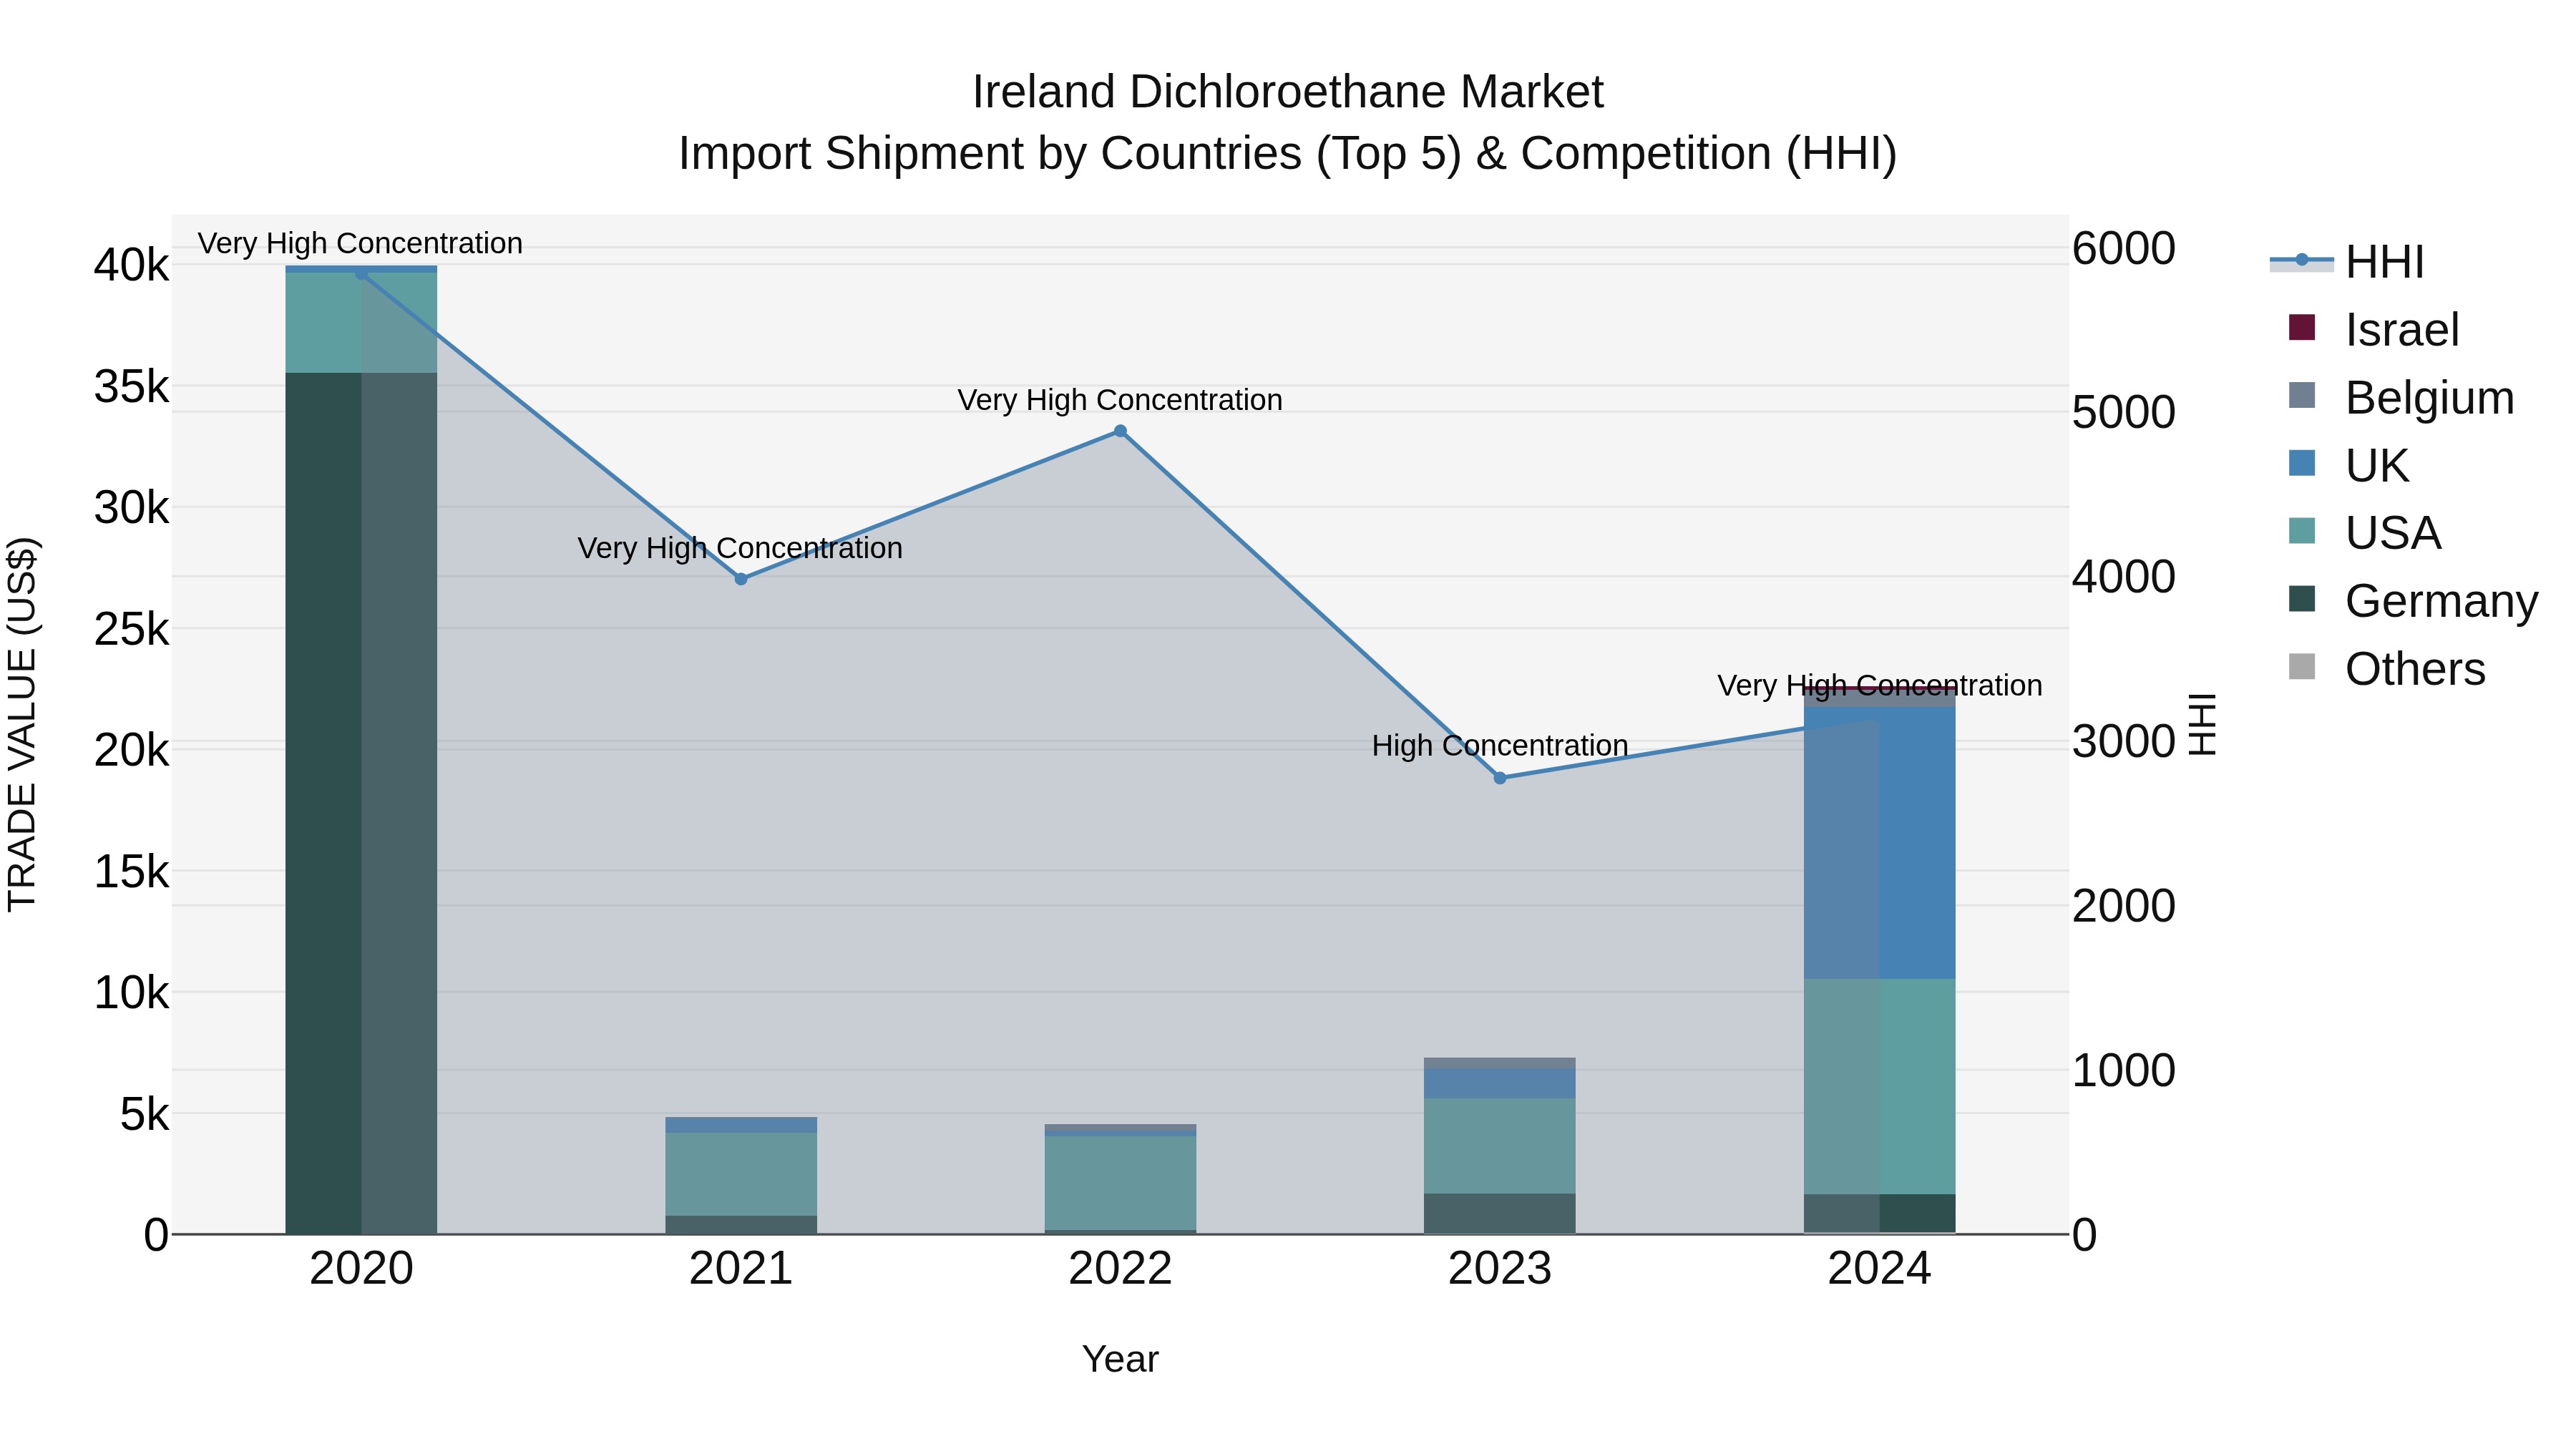This screenshot has width=2576, height=1449.
Task: Click the 2024 Very High Concentration annotation
Action: (x=1880, y=686)
